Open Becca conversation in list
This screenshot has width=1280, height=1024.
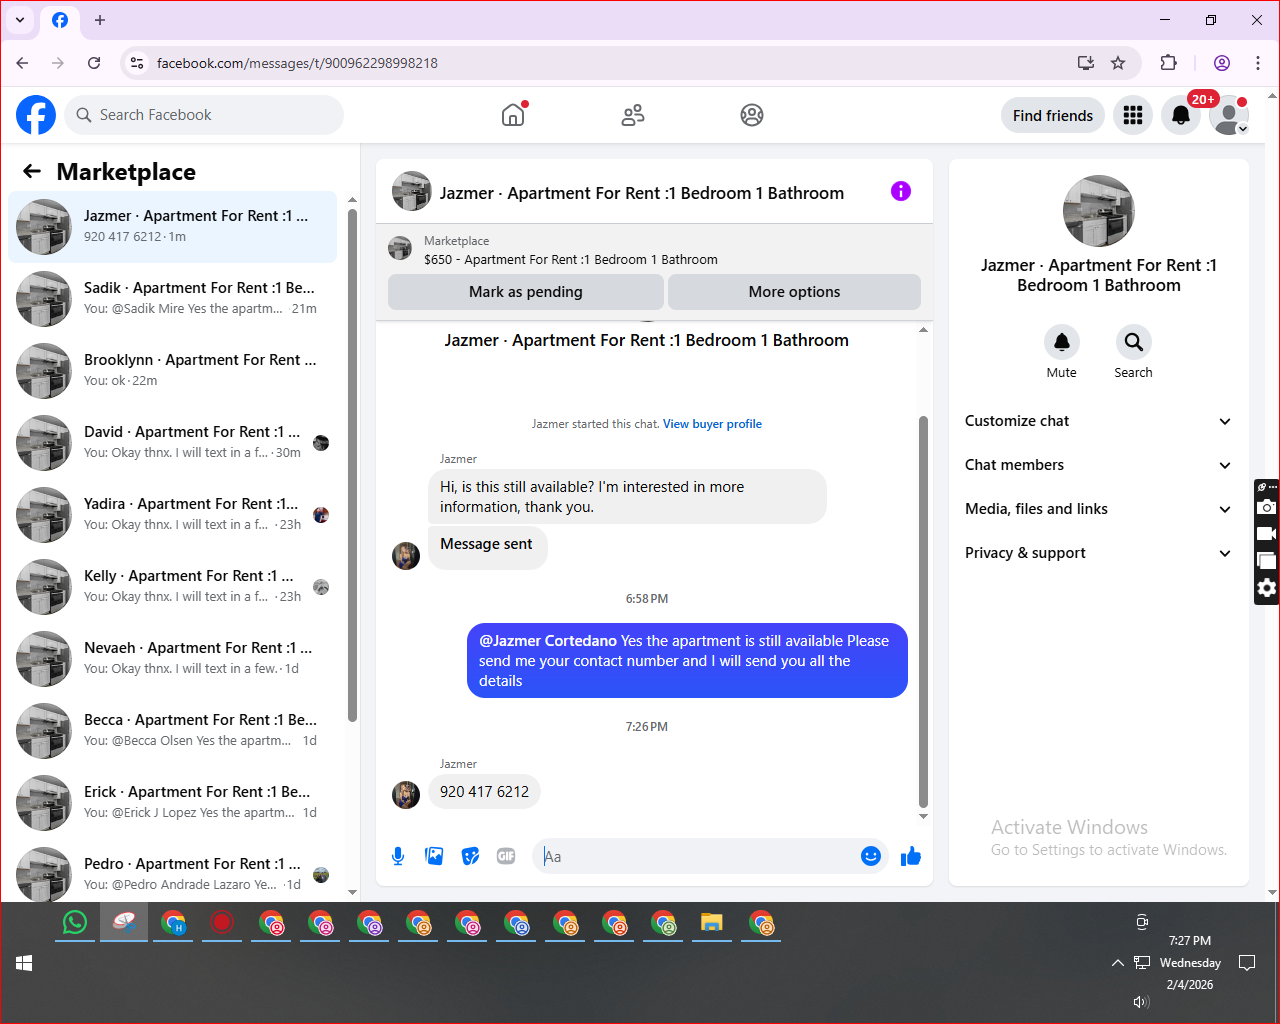click(x=172, y=731)
